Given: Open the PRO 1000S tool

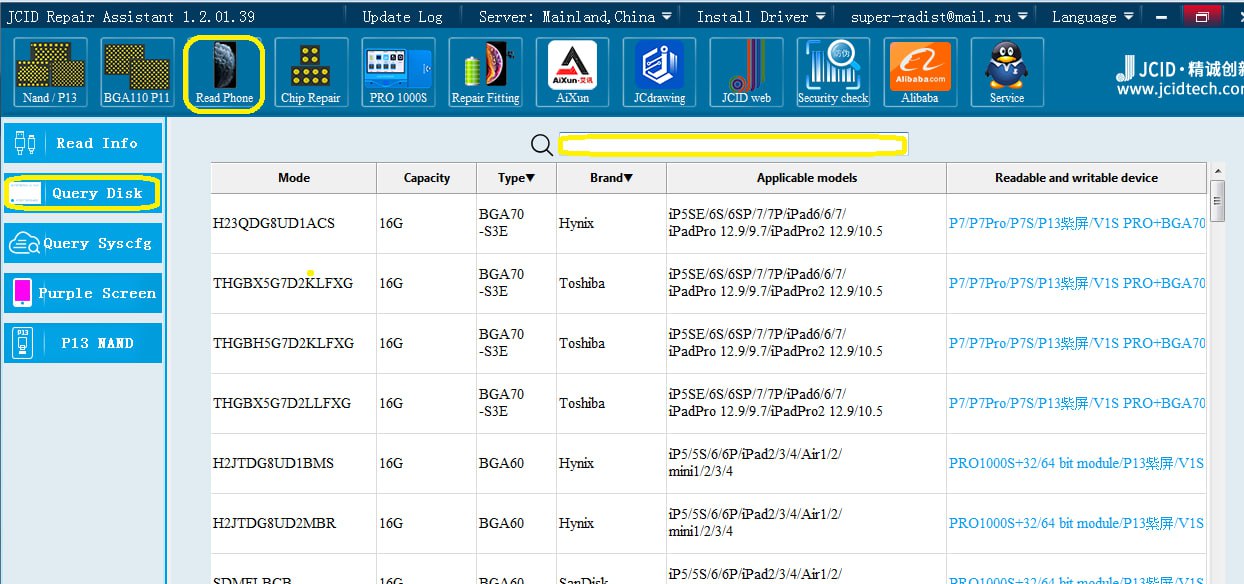Looking at the screenshot, I should (398, 72).
